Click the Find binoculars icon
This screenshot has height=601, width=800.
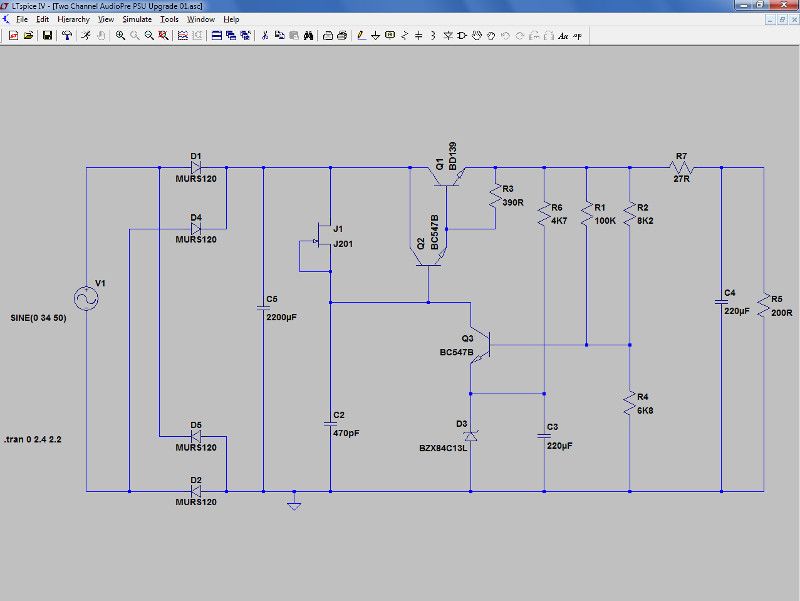pyautogui.click(x=308, y=36)
